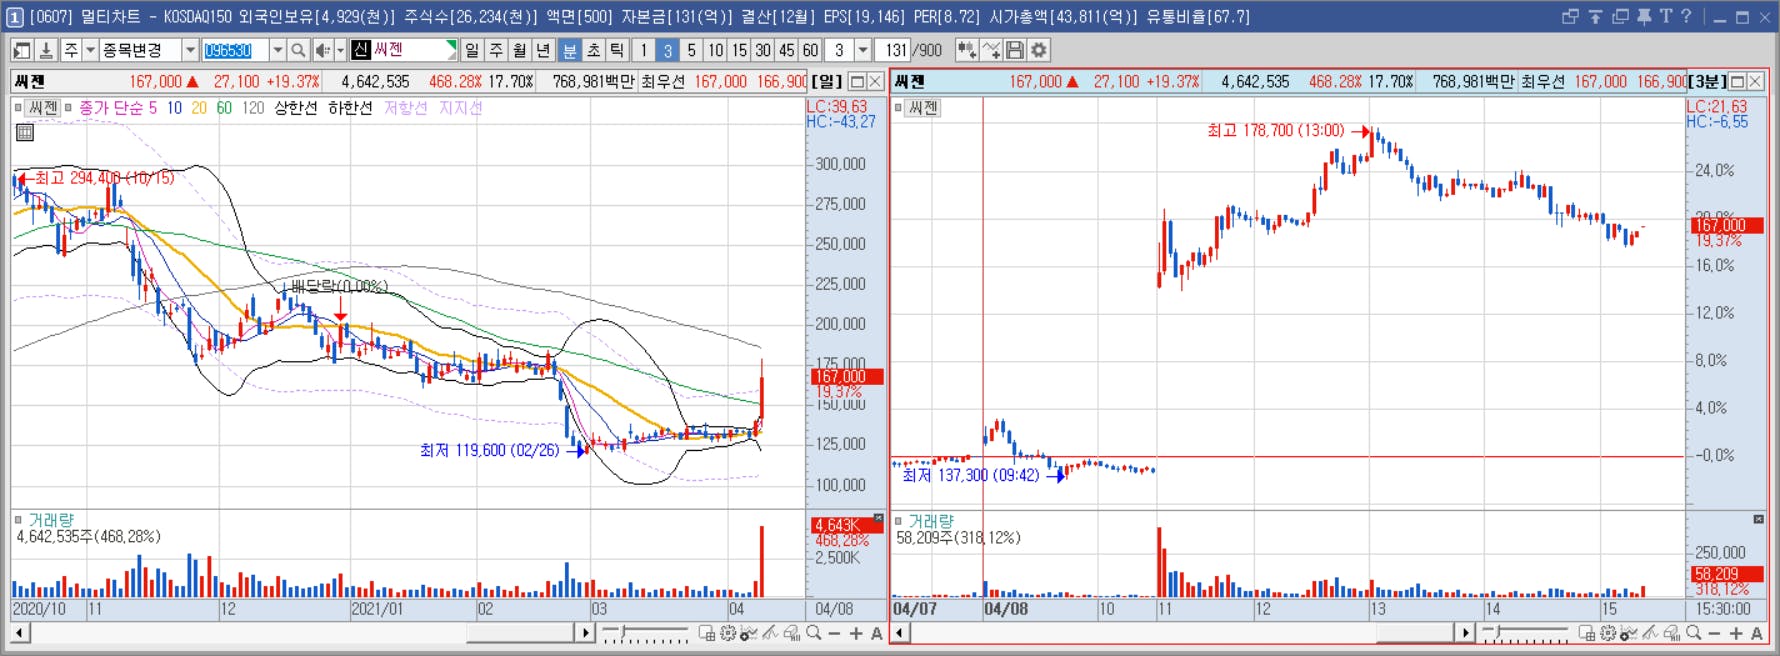Click the data table grid icon on daily chart
This screenshot has height=656, width=1780.
tap(25, 132)
